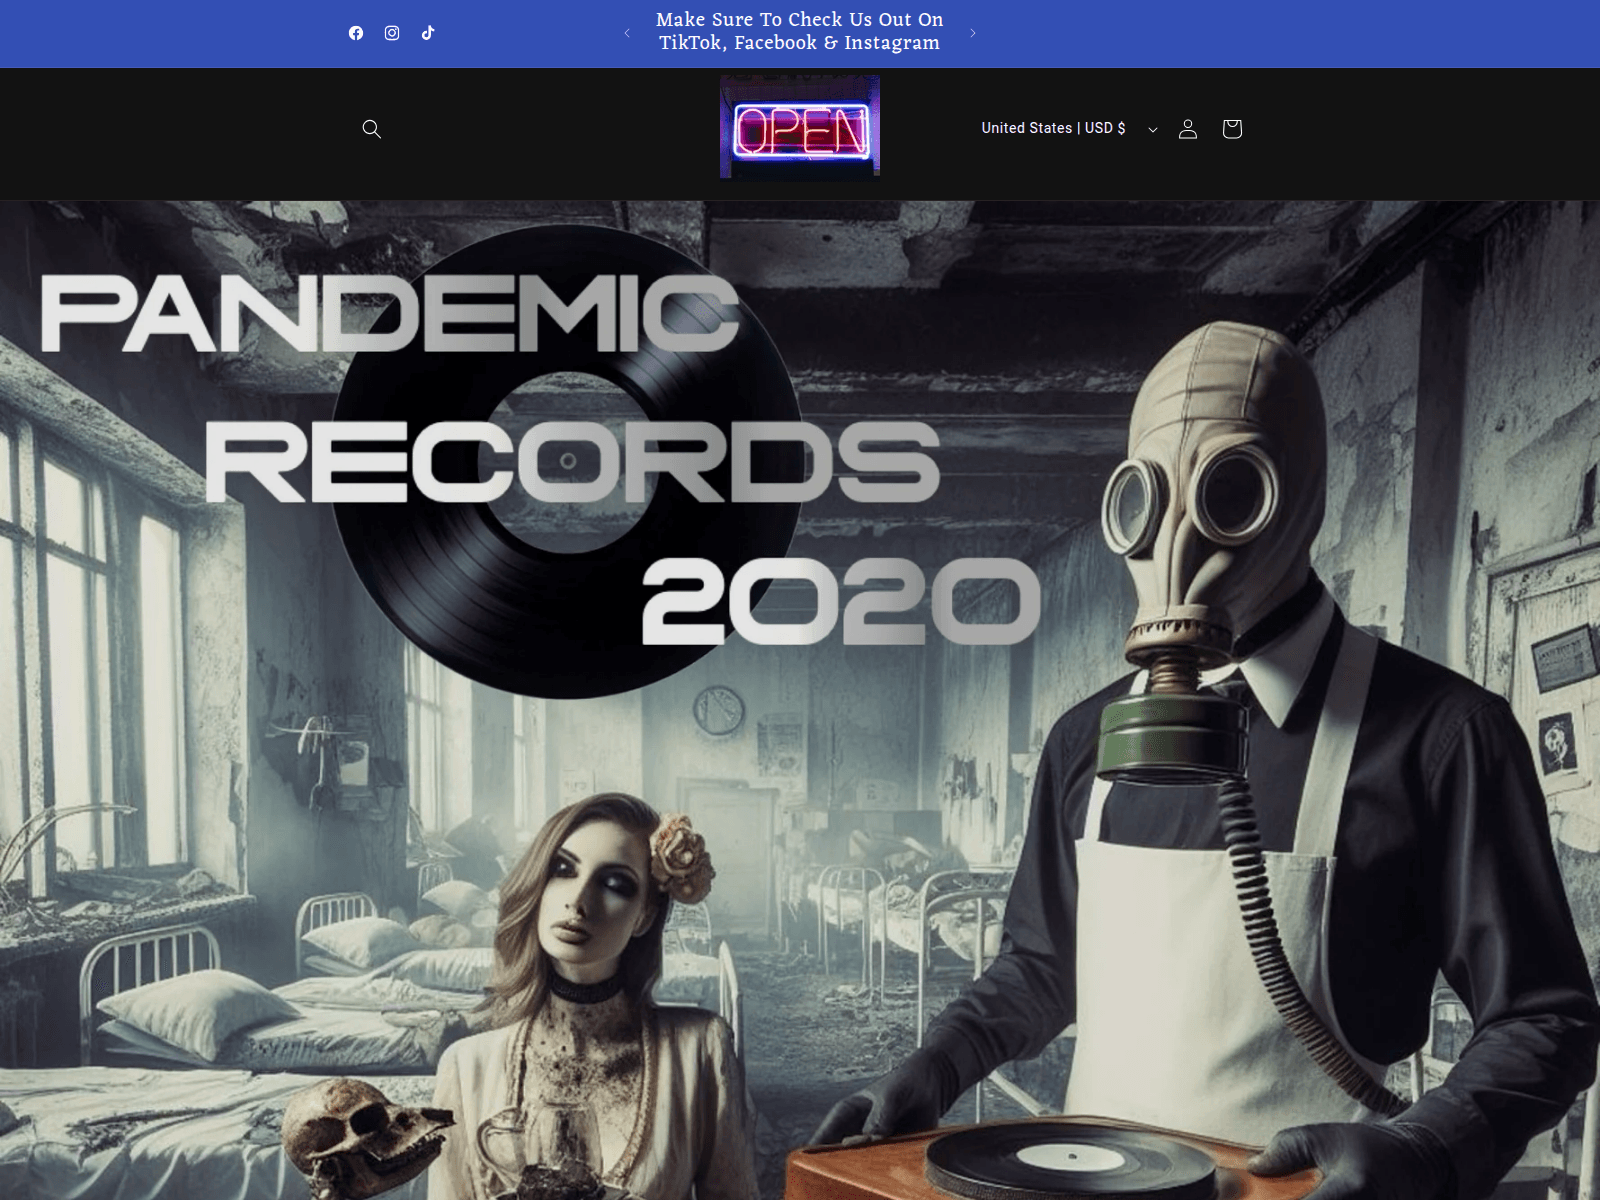Click the search magnifier icon
The height and width of the screenshot is (1200, 1600).
(371, 129)
